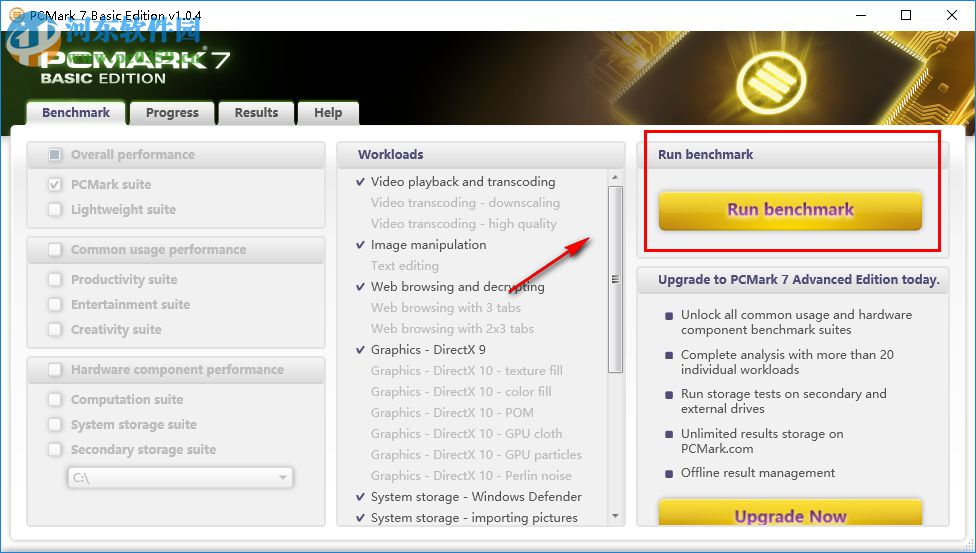976x553 pixels.
Task: Enable the Computation suite checkbox
Action: (x=55, y=400)
